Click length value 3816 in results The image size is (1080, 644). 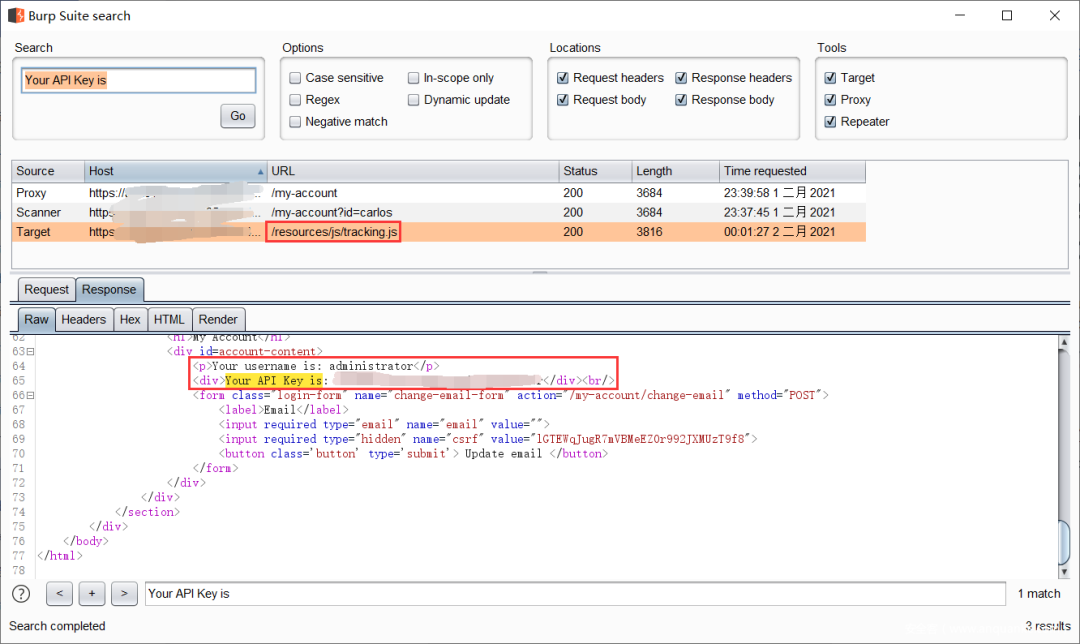[649, 232]
